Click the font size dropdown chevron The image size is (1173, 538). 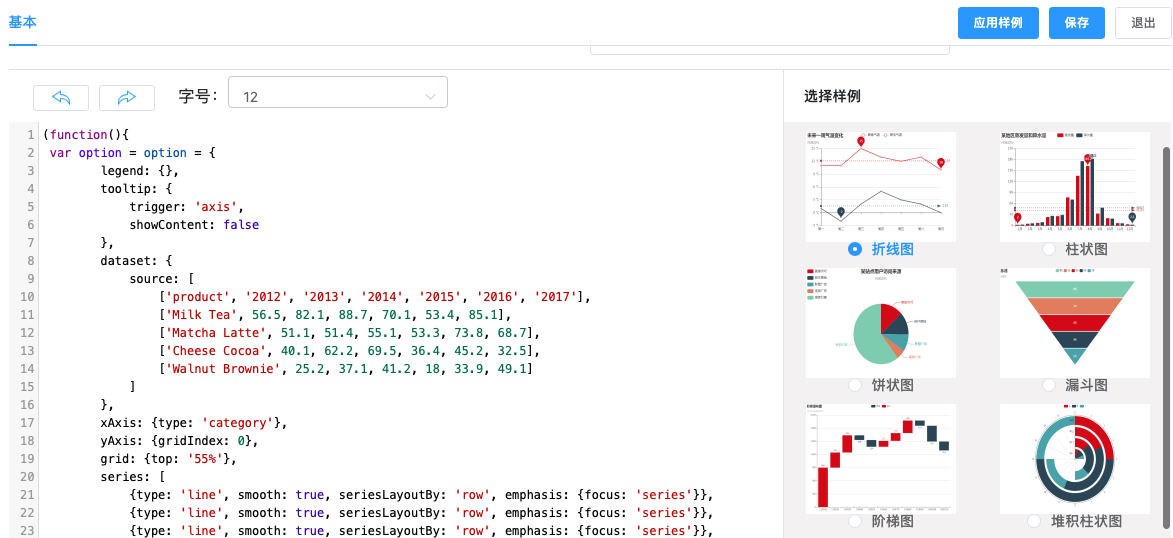pos(431,97)
